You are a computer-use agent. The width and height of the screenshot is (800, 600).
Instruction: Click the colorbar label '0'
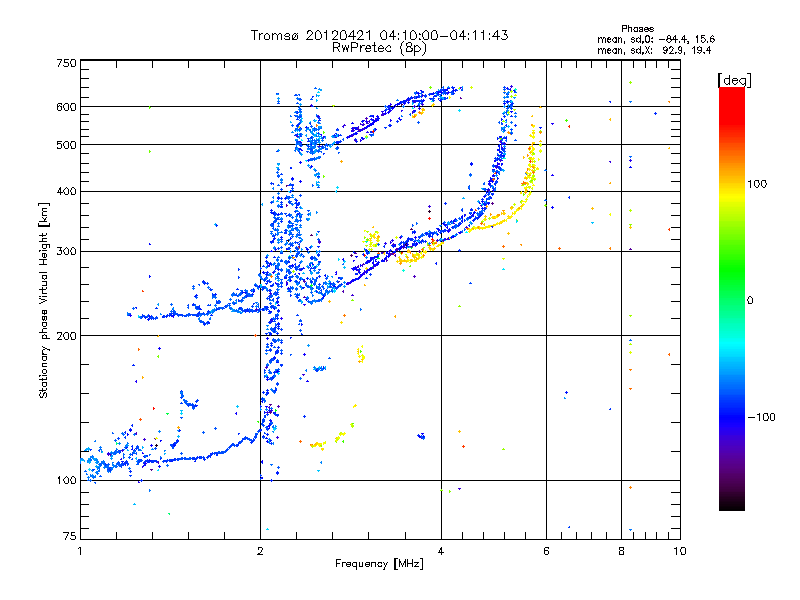[750, 301]
